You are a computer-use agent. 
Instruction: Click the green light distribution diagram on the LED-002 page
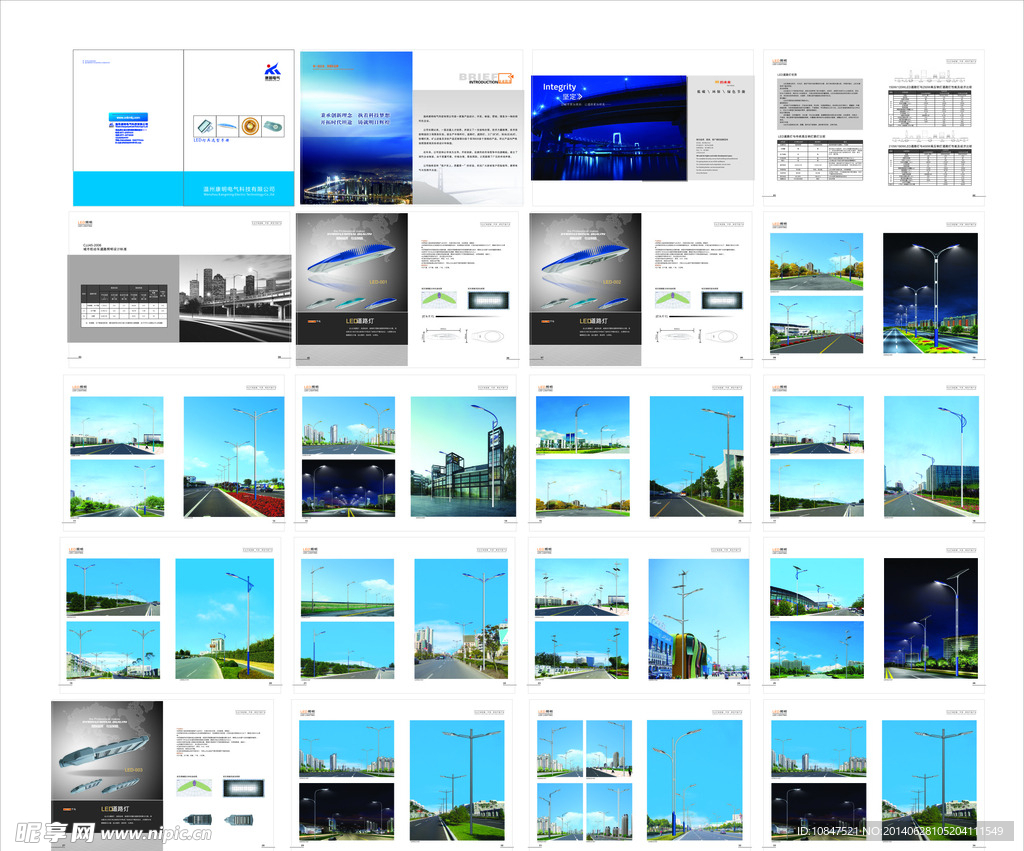(673, 300)
